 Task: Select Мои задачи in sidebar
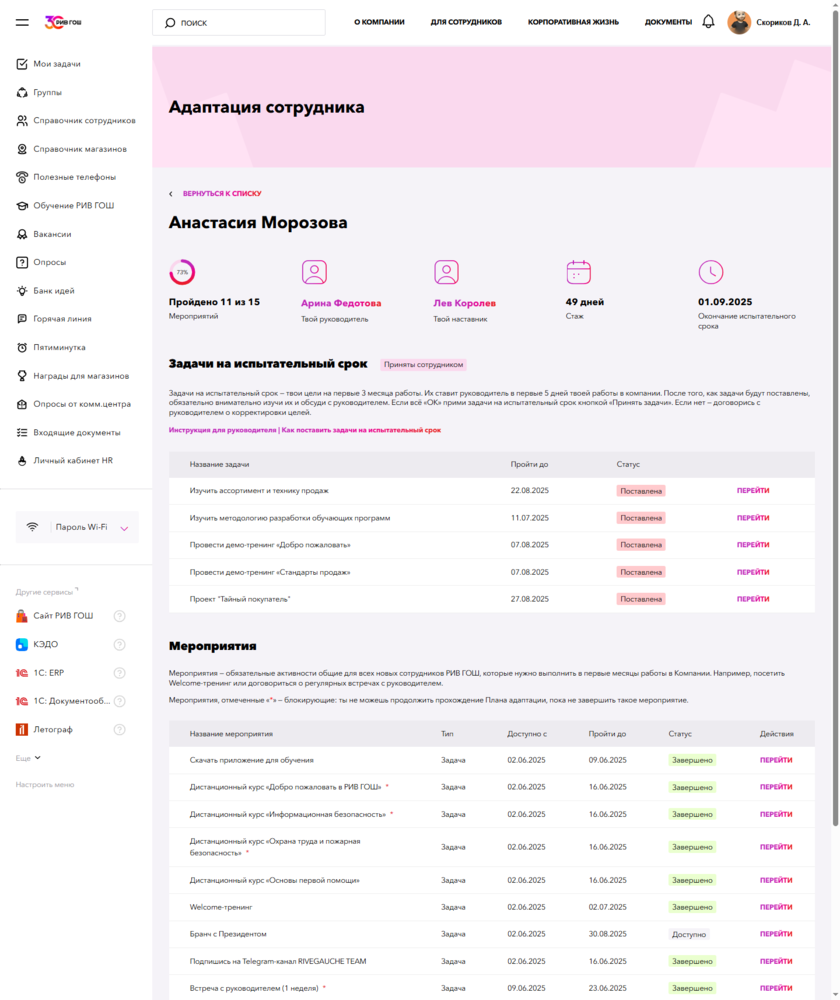[x=57, y=64]
